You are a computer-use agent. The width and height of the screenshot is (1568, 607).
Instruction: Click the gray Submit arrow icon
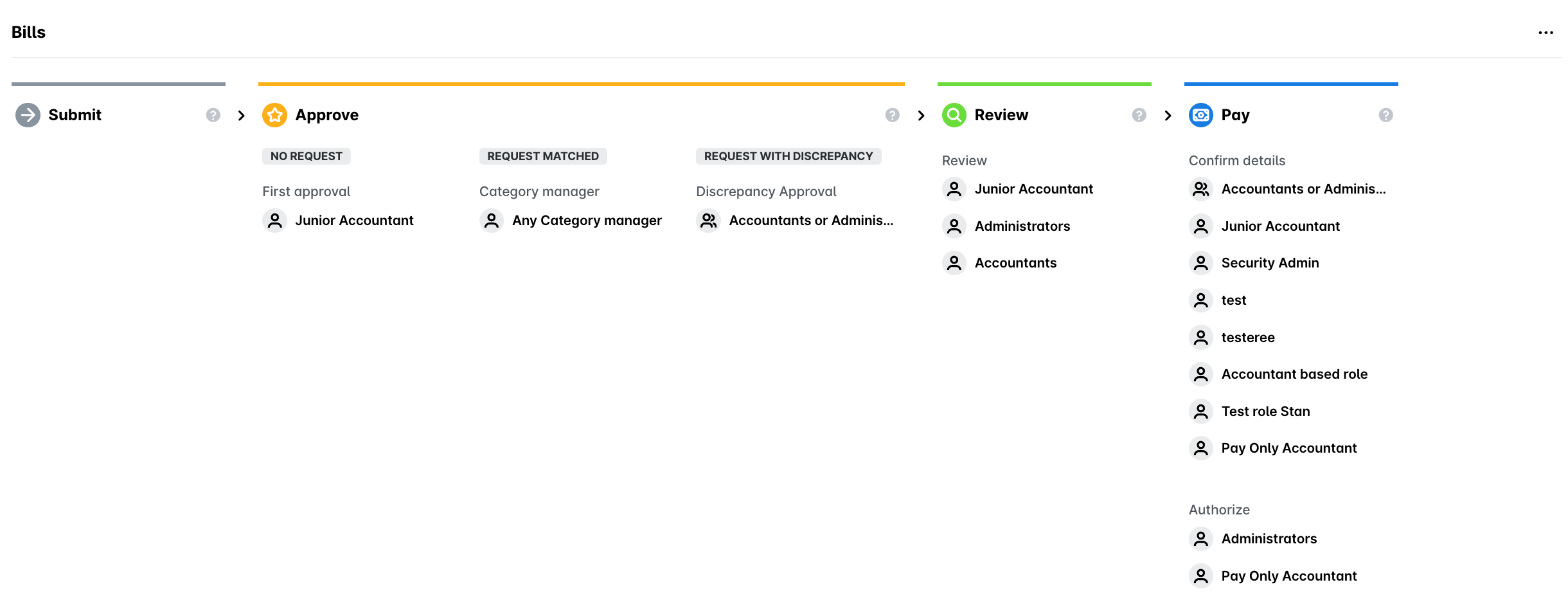tap(28, 115)
